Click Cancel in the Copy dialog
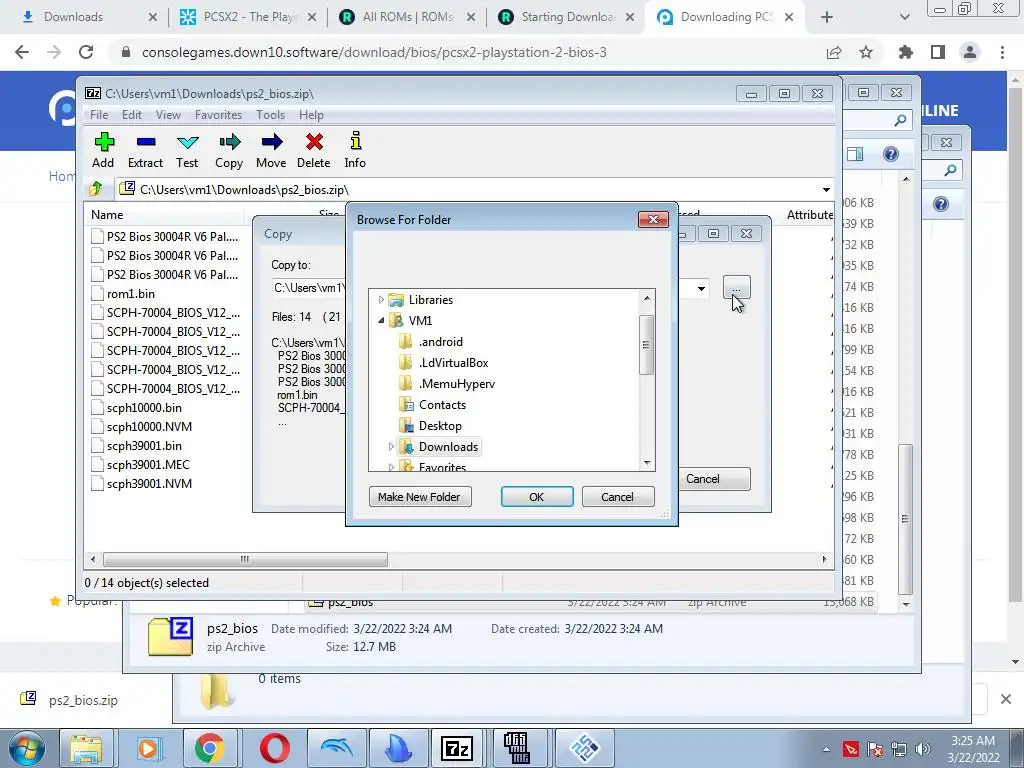 click(x=714, y=479)
